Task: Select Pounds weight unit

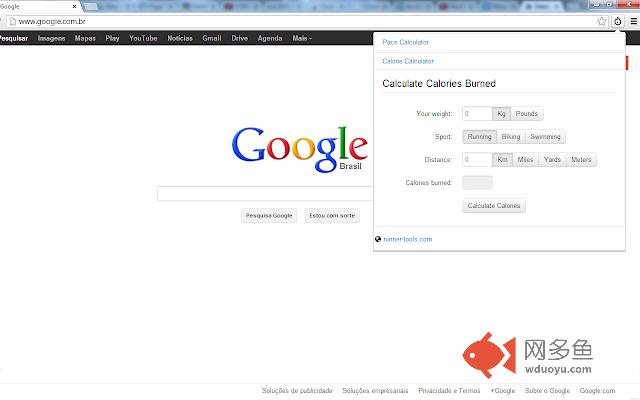Action: click(527, 113)
